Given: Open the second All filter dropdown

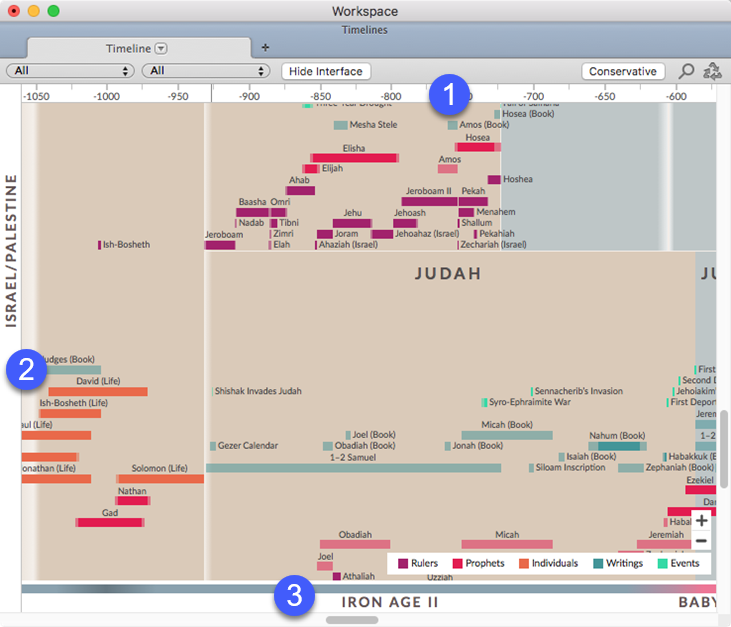Looking at the screenshot, I should tap(206, 71).
